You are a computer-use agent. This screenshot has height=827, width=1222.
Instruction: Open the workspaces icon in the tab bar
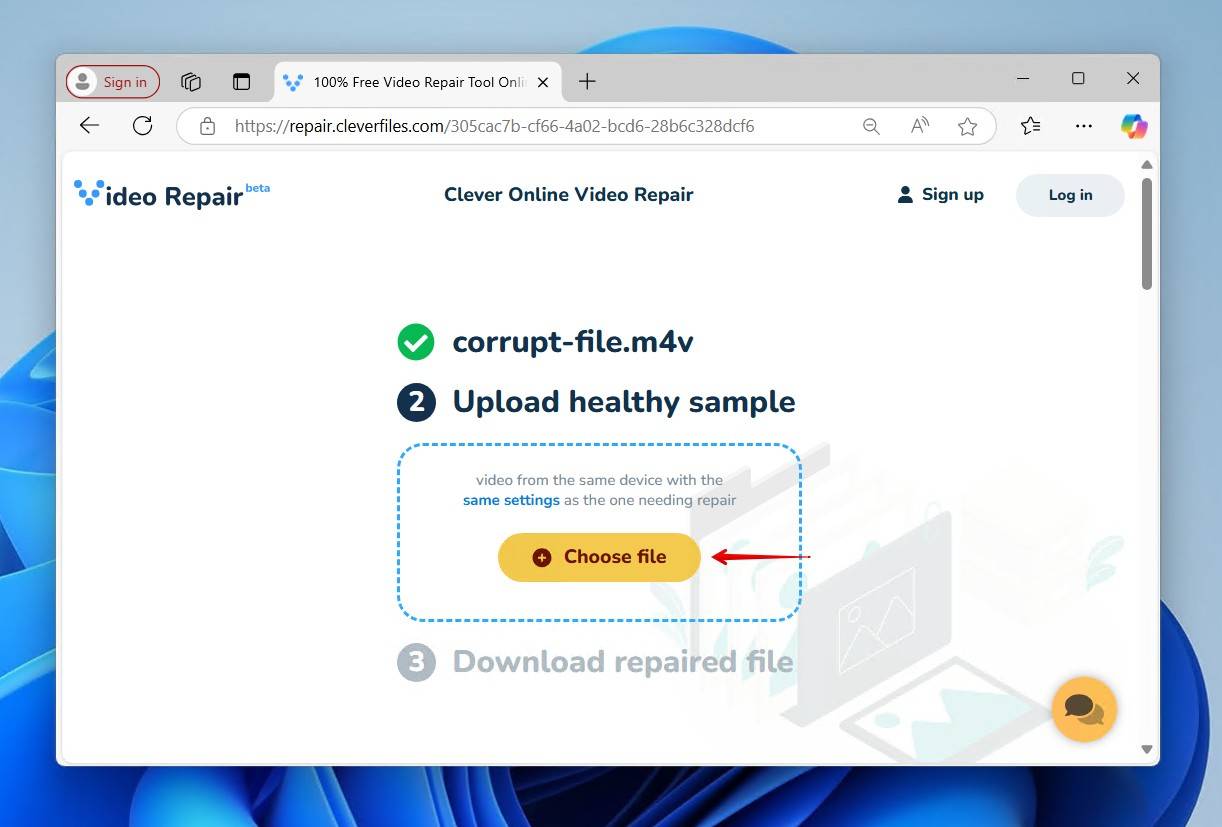click(191, 82)
